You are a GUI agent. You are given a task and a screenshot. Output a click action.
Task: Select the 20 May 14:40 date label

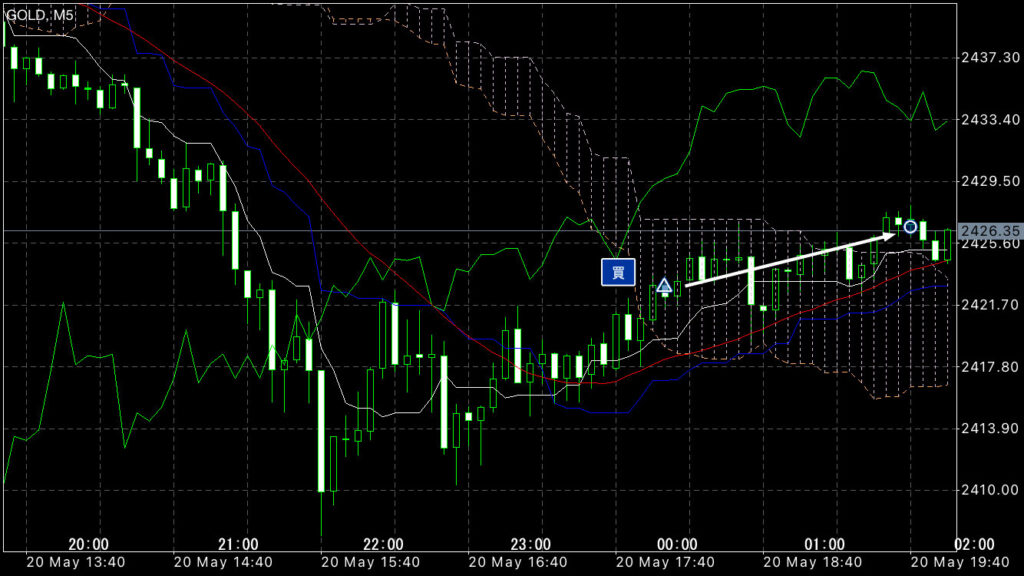point(223,562)
